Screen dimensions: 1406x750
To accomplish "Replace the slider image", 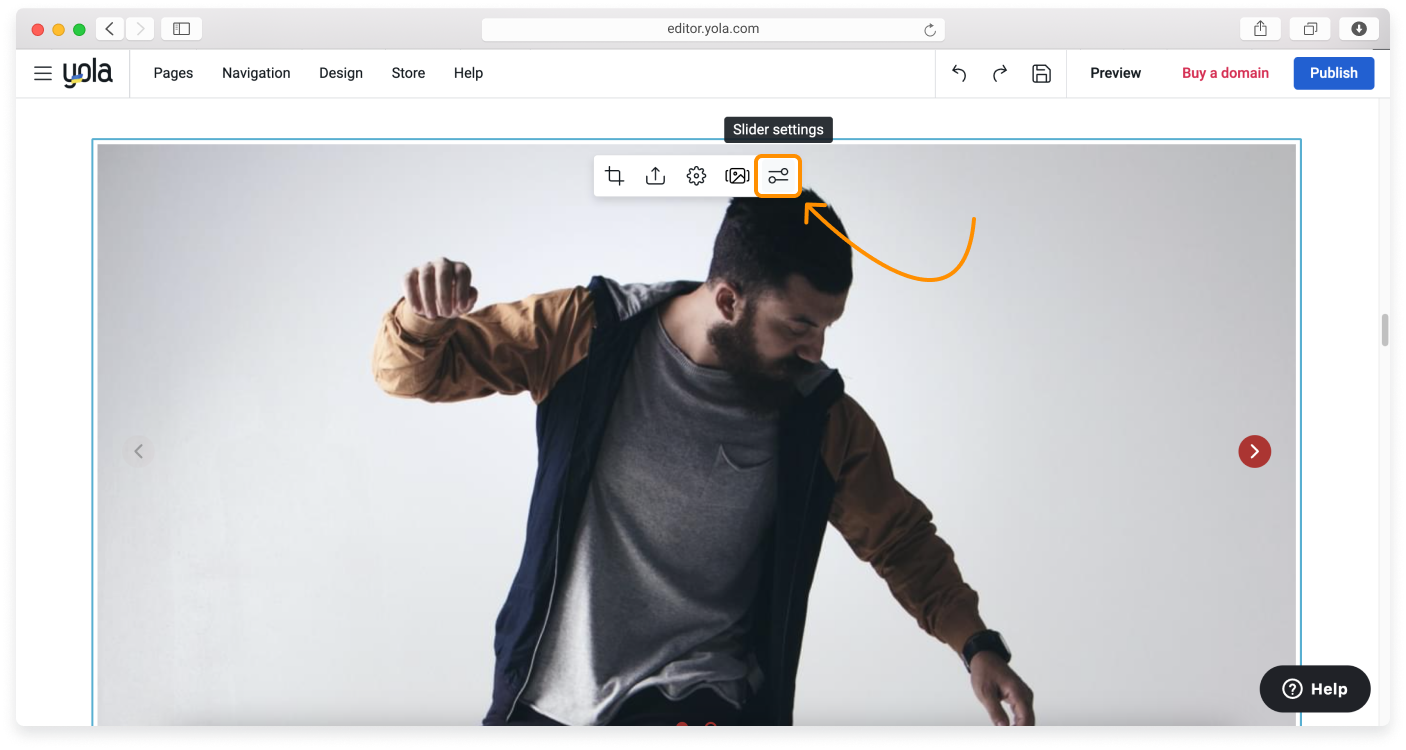I will (737, 175).
